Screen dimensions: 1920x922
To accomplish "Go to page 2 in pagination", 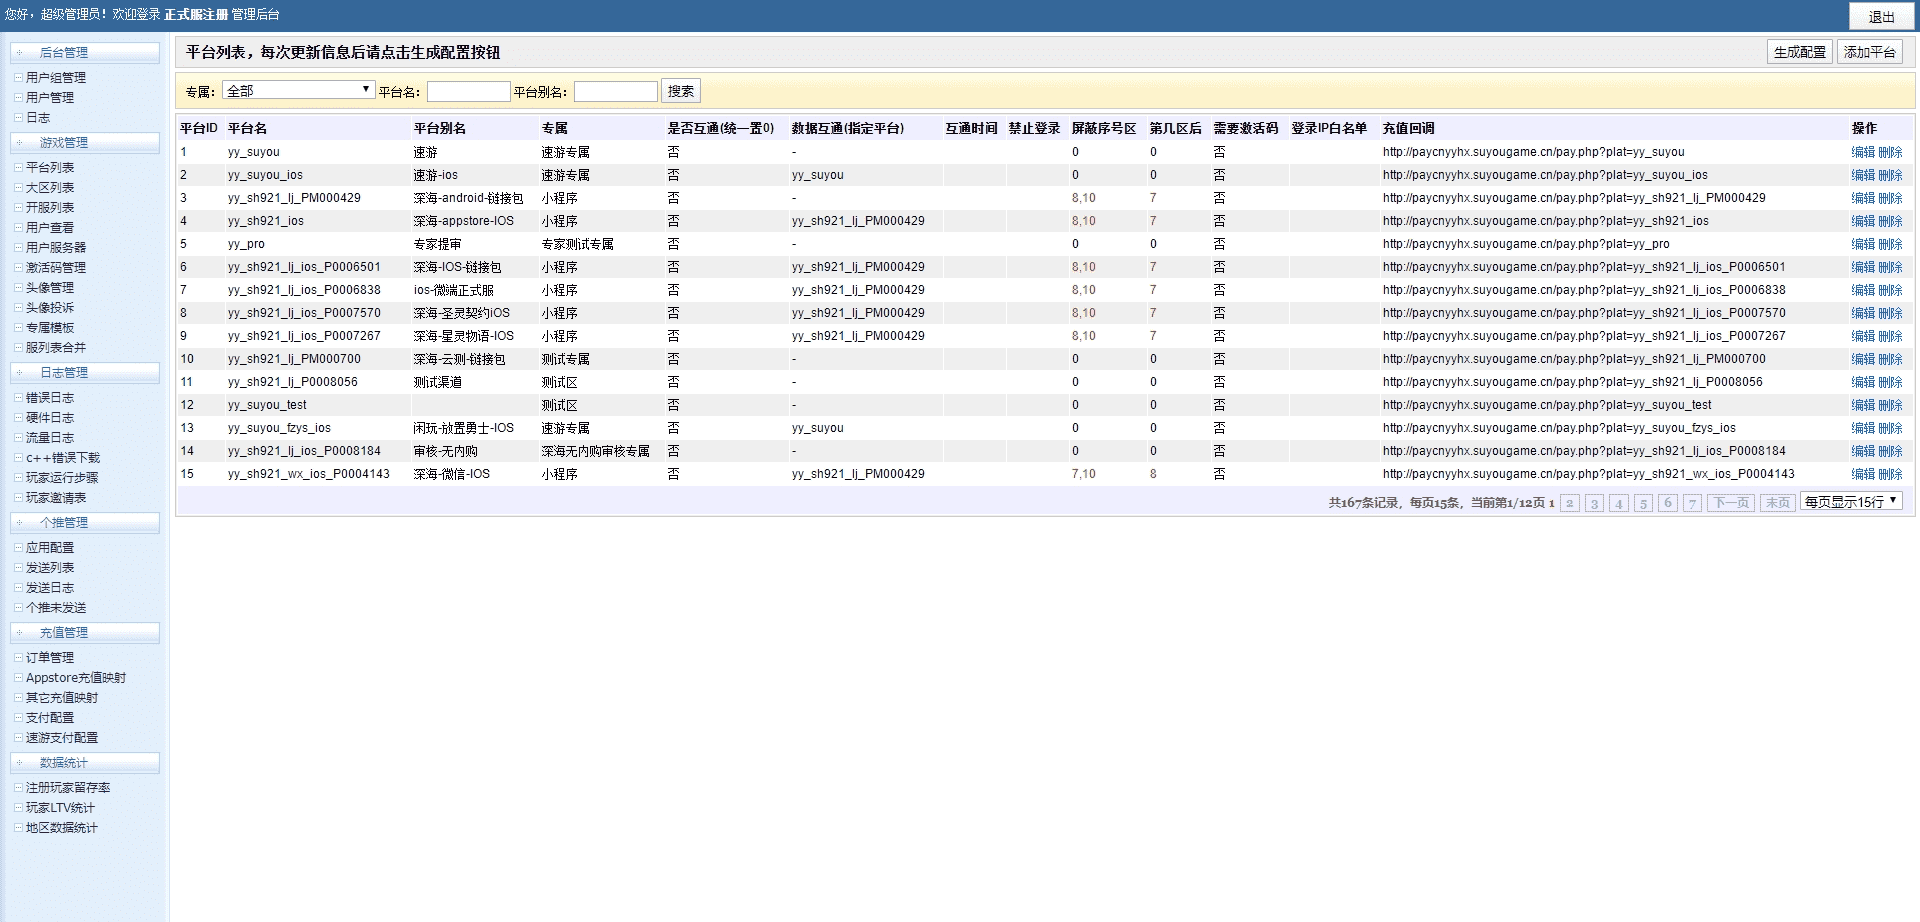I will pos(1570,503).
